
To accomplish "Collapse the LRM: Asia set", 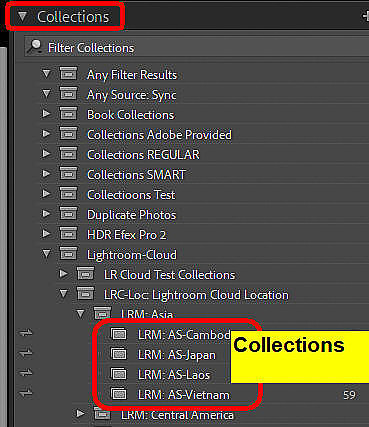I will pos(80,314).
